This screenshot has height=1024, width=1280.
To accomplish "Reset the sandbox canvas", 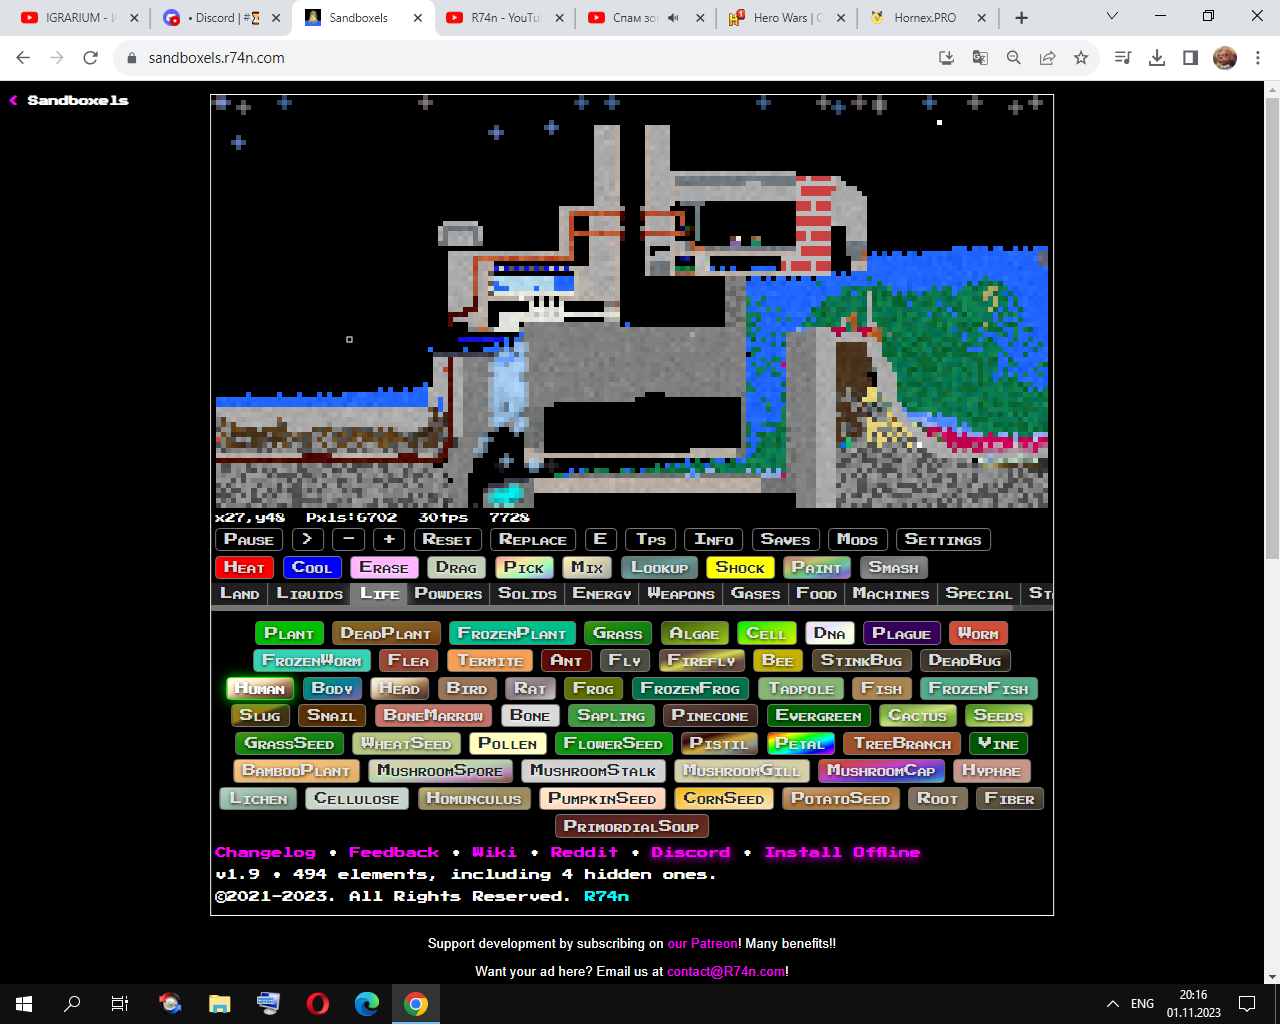I will (447, 540).
